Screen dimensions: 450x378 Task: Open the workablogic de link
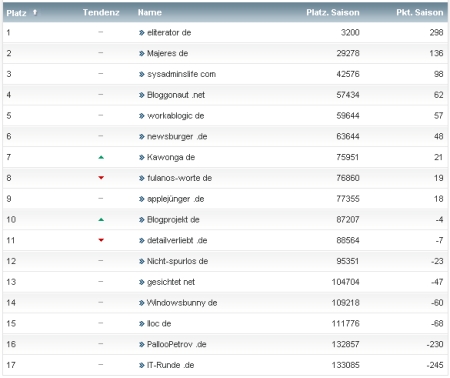(176, 116)
